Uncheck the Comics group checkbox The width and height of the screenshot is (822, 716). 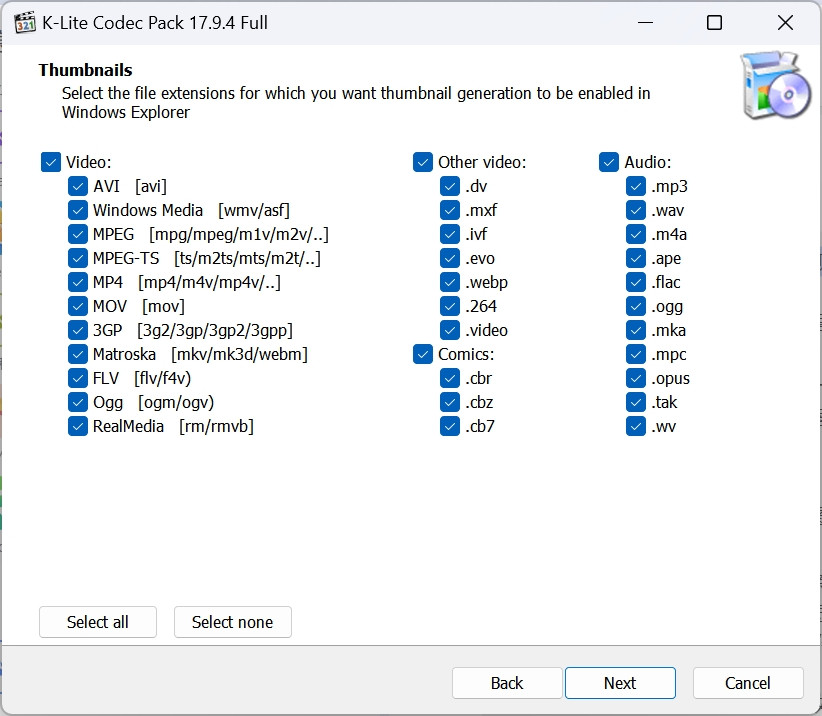423,354
